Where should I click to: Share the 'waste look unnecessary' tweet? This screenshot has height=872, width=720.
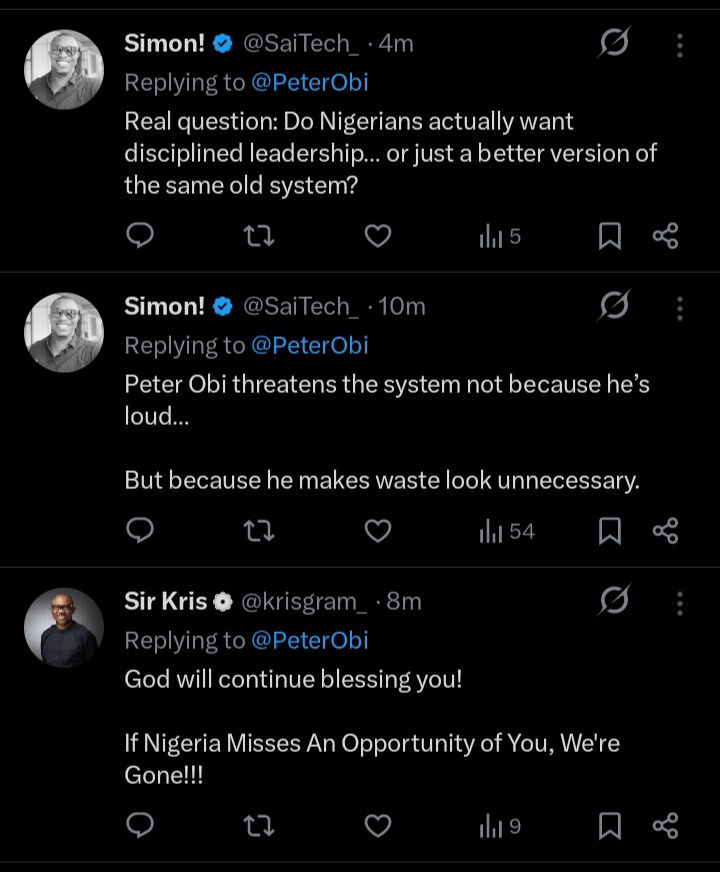[x=666, y=531]
